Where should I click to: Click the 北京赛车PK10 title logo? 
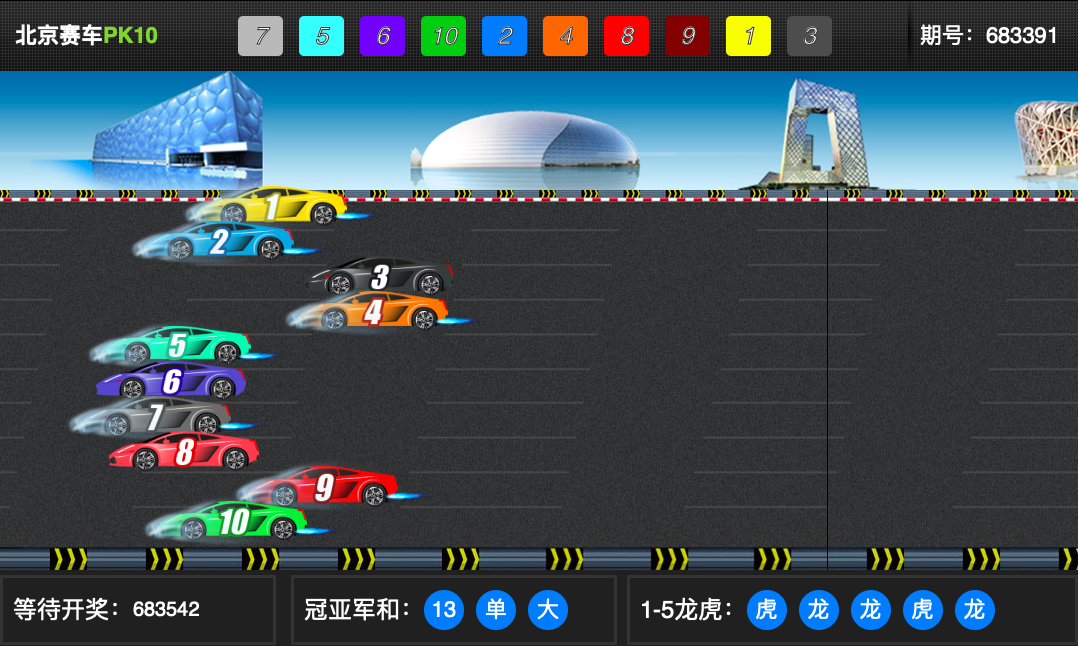click(87, 35)
